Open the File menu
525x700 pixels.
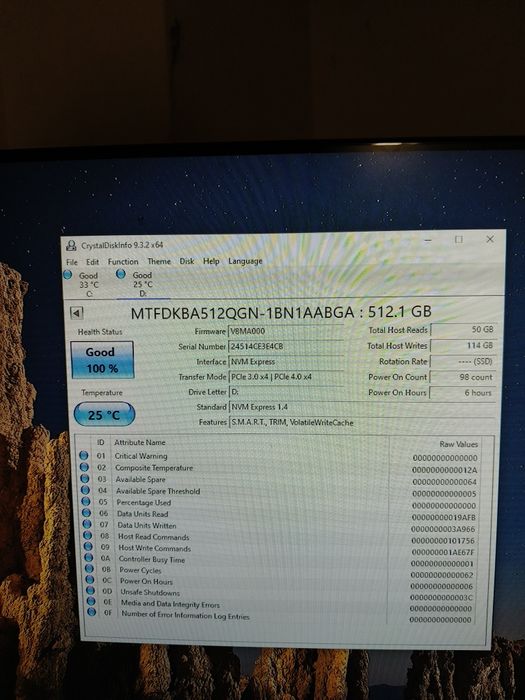(72, 262)
